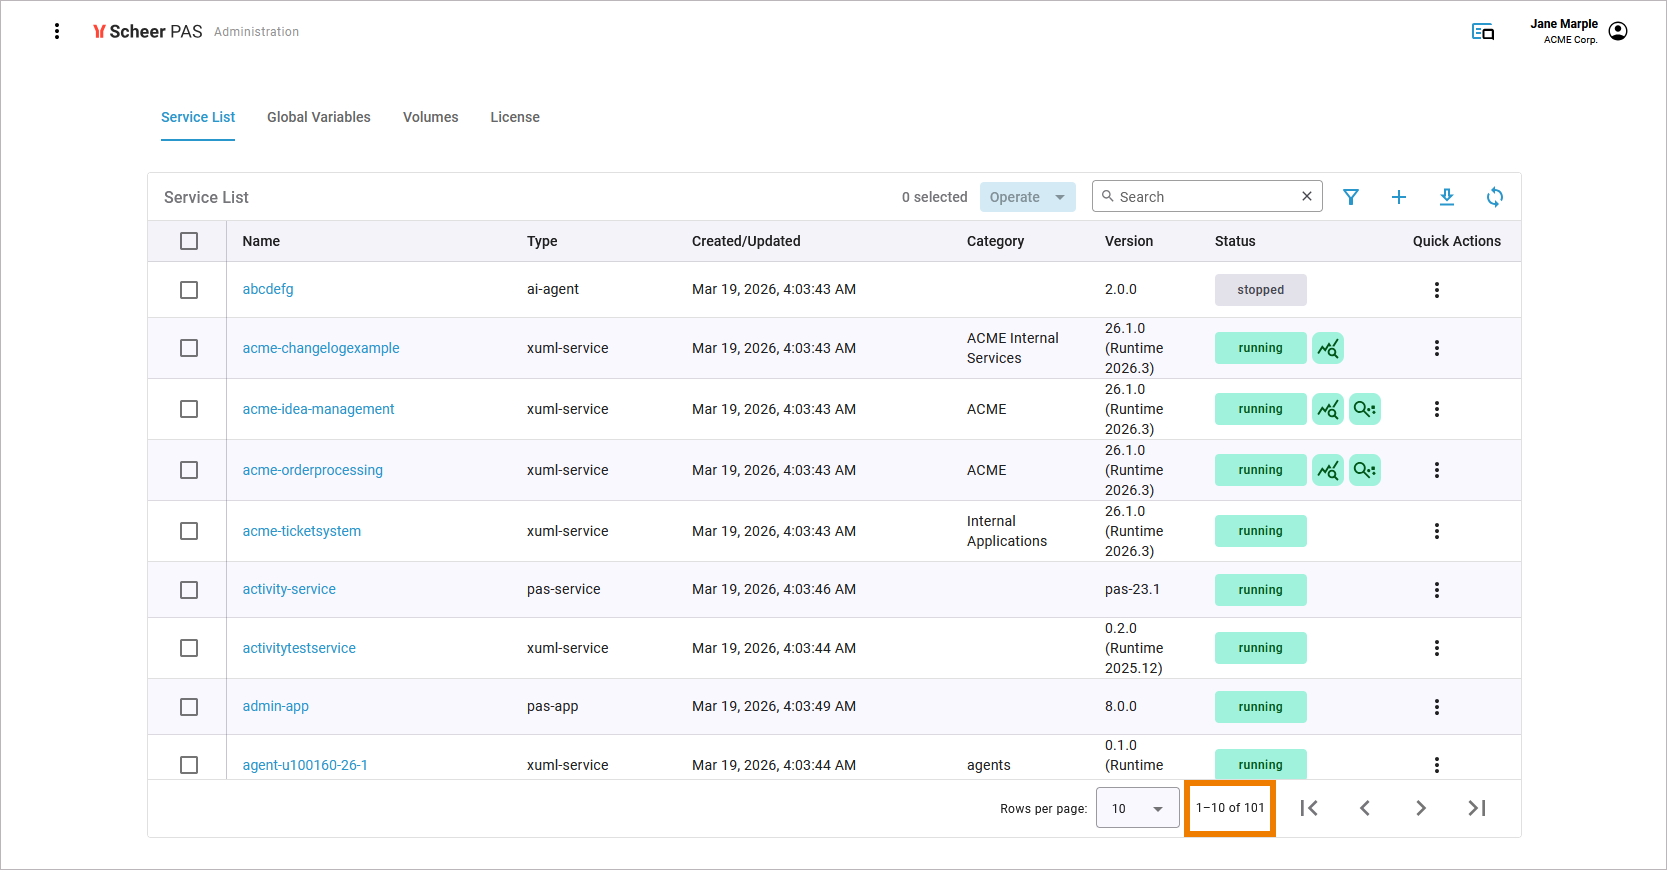Open the log analyzer icon for acme-changelogexample
This screenshot has width=1667, height=870.
pyautogui.click(x=1327, y=348)
